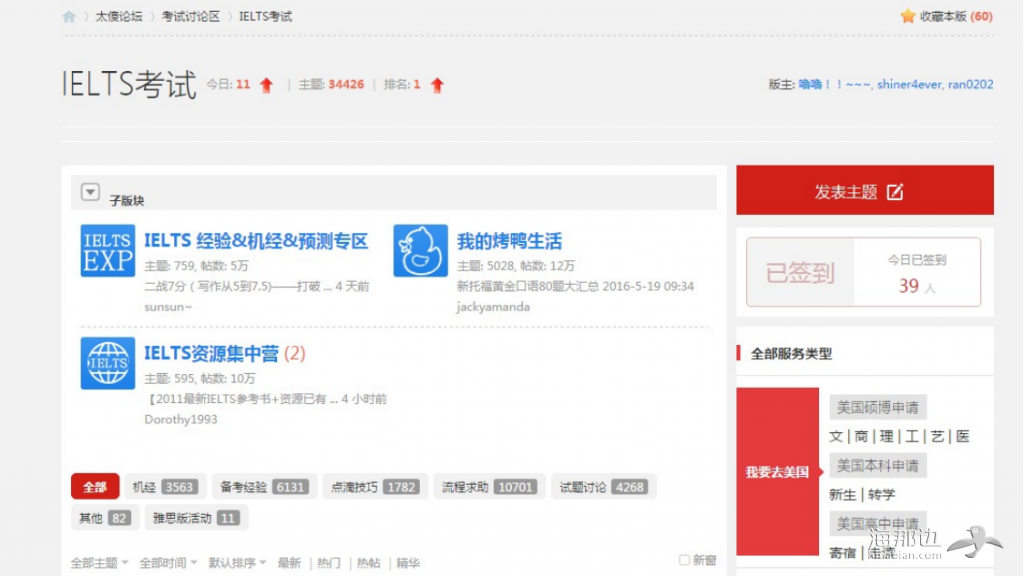Select the 试题讨论 4268 category tab
Viewport: 1024px width, 576px height.
tap(603, 487)
